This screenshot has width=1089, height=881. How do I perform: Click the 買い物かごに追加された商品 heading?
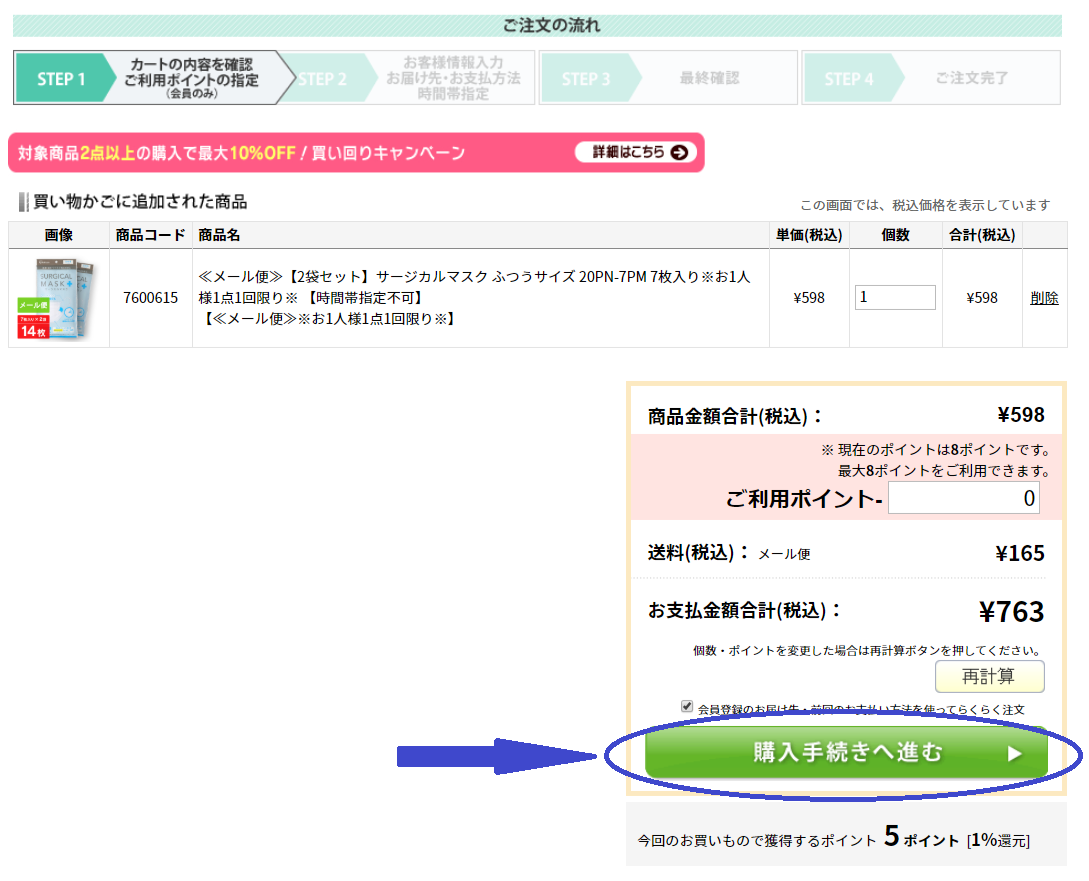[140, 202]
